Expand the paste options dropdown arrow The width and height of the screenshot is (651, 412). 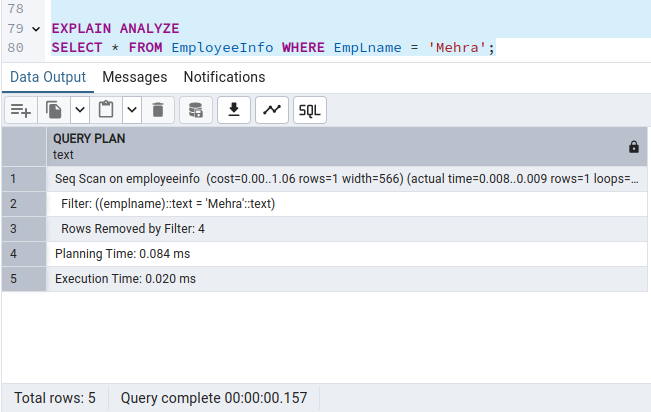click(132, 110)
